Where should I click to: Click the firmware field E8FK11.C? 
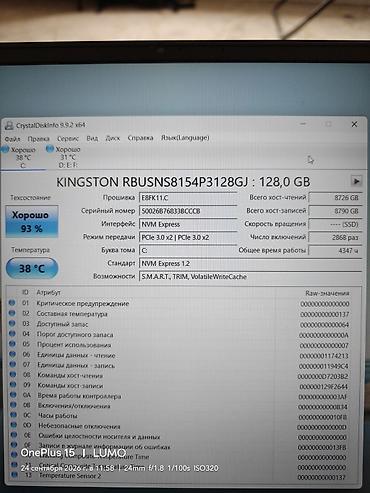coord(188,198)
